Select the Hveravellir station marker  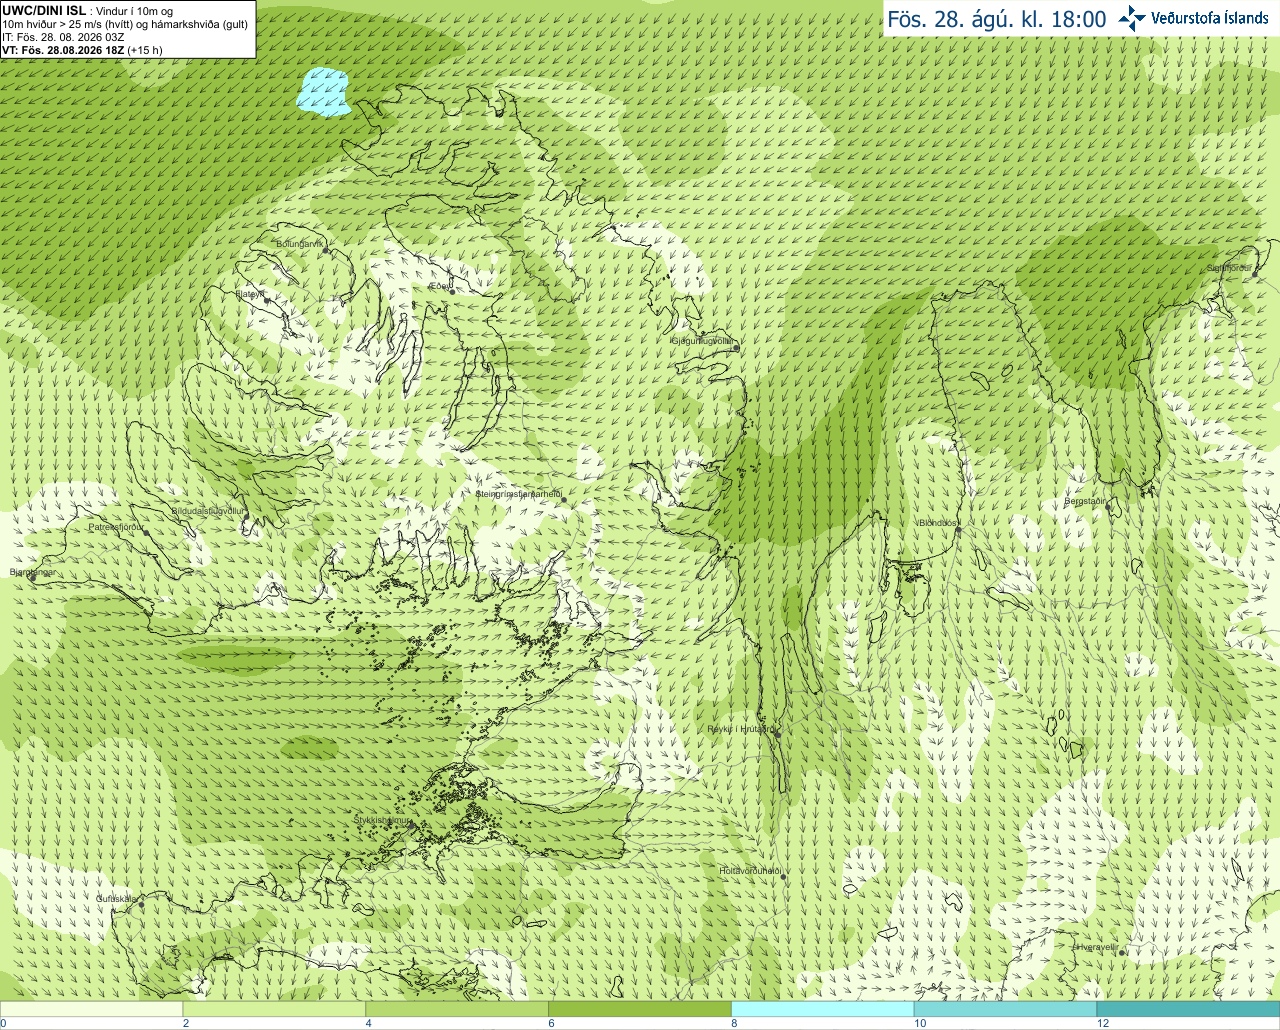click(1123, 953)
